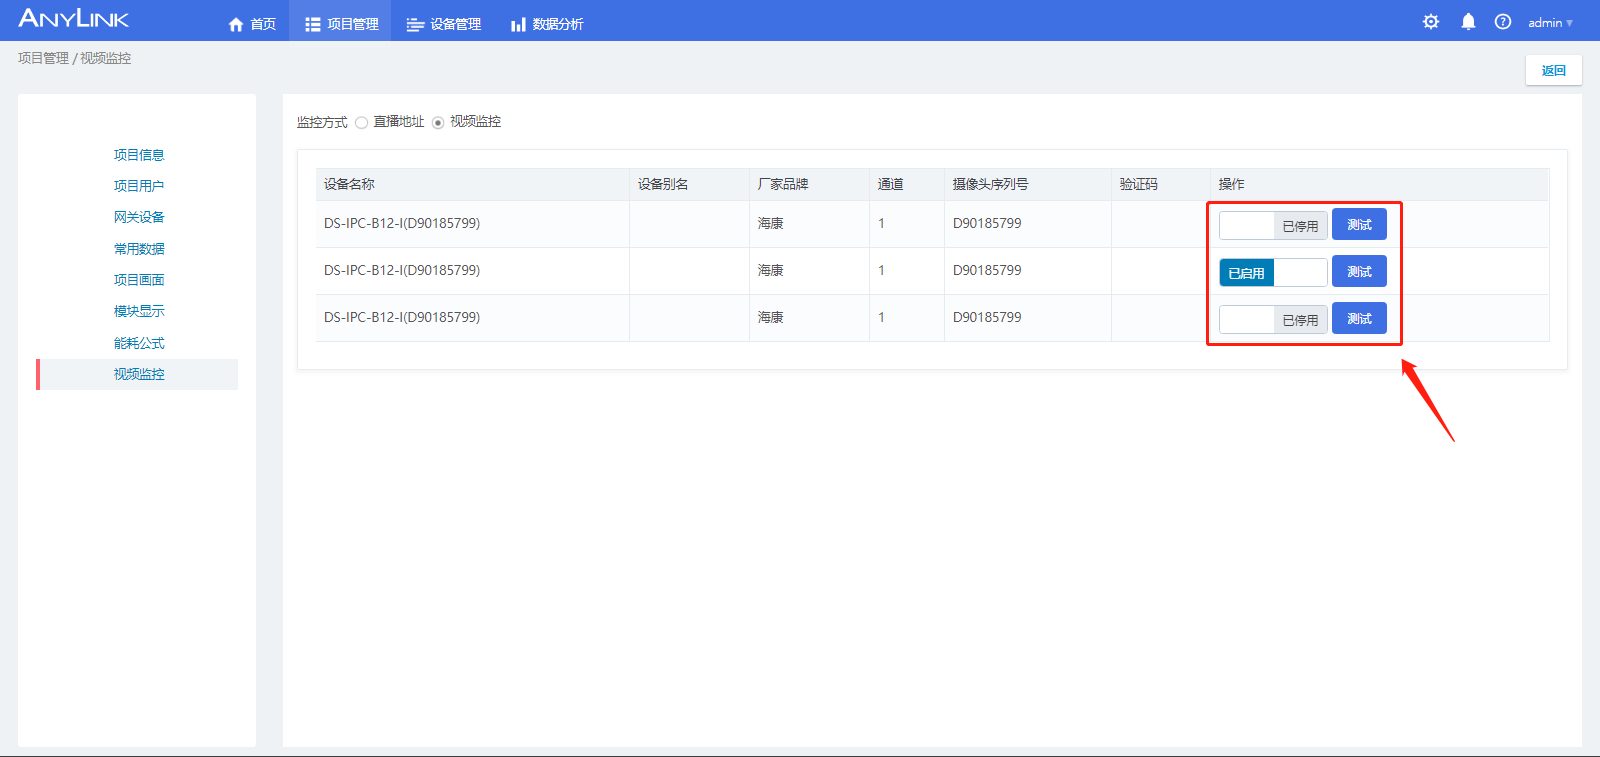Go to 首页 home tab

point(252,24)
